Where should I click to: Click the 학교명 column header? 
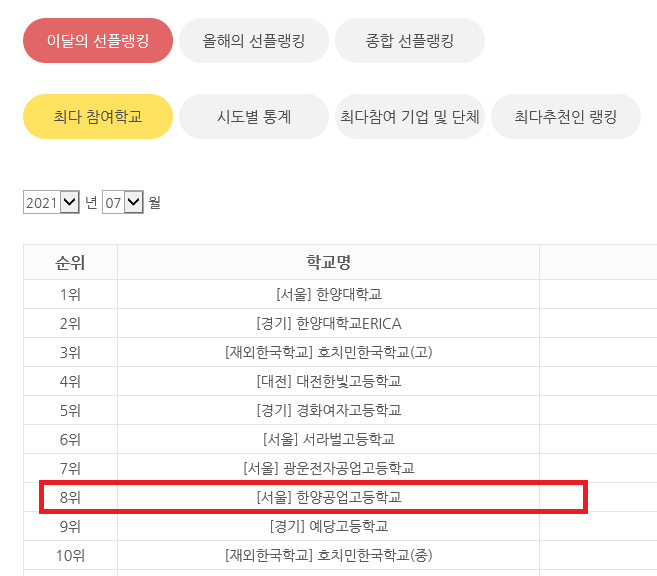click(328, 262)
